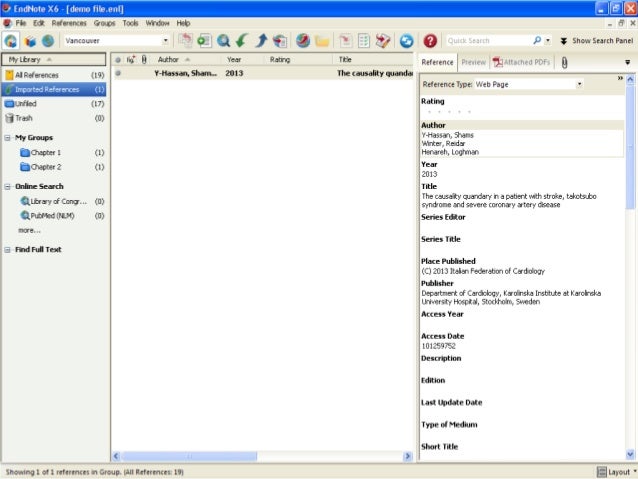Click the Format Bibliography toolbar icon

coord(364,41)
